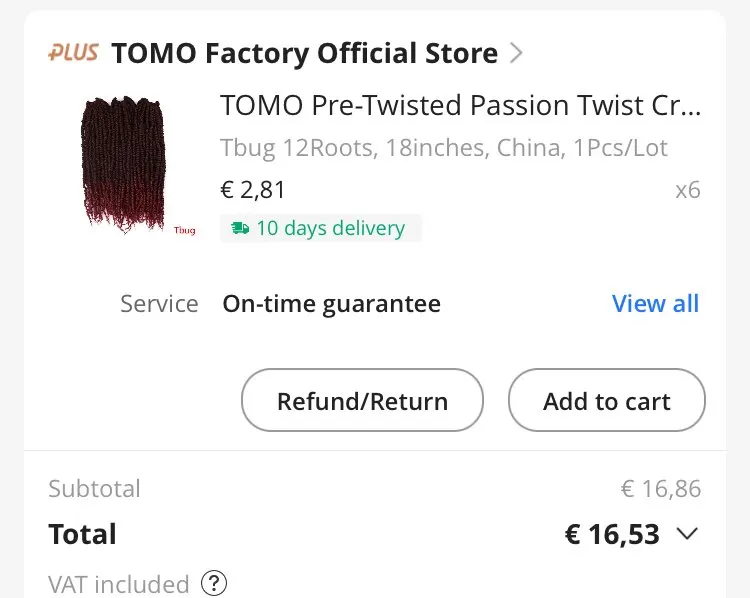
Task: Tap the 10 days delivery badge
Action: click(x=320, y=228)
